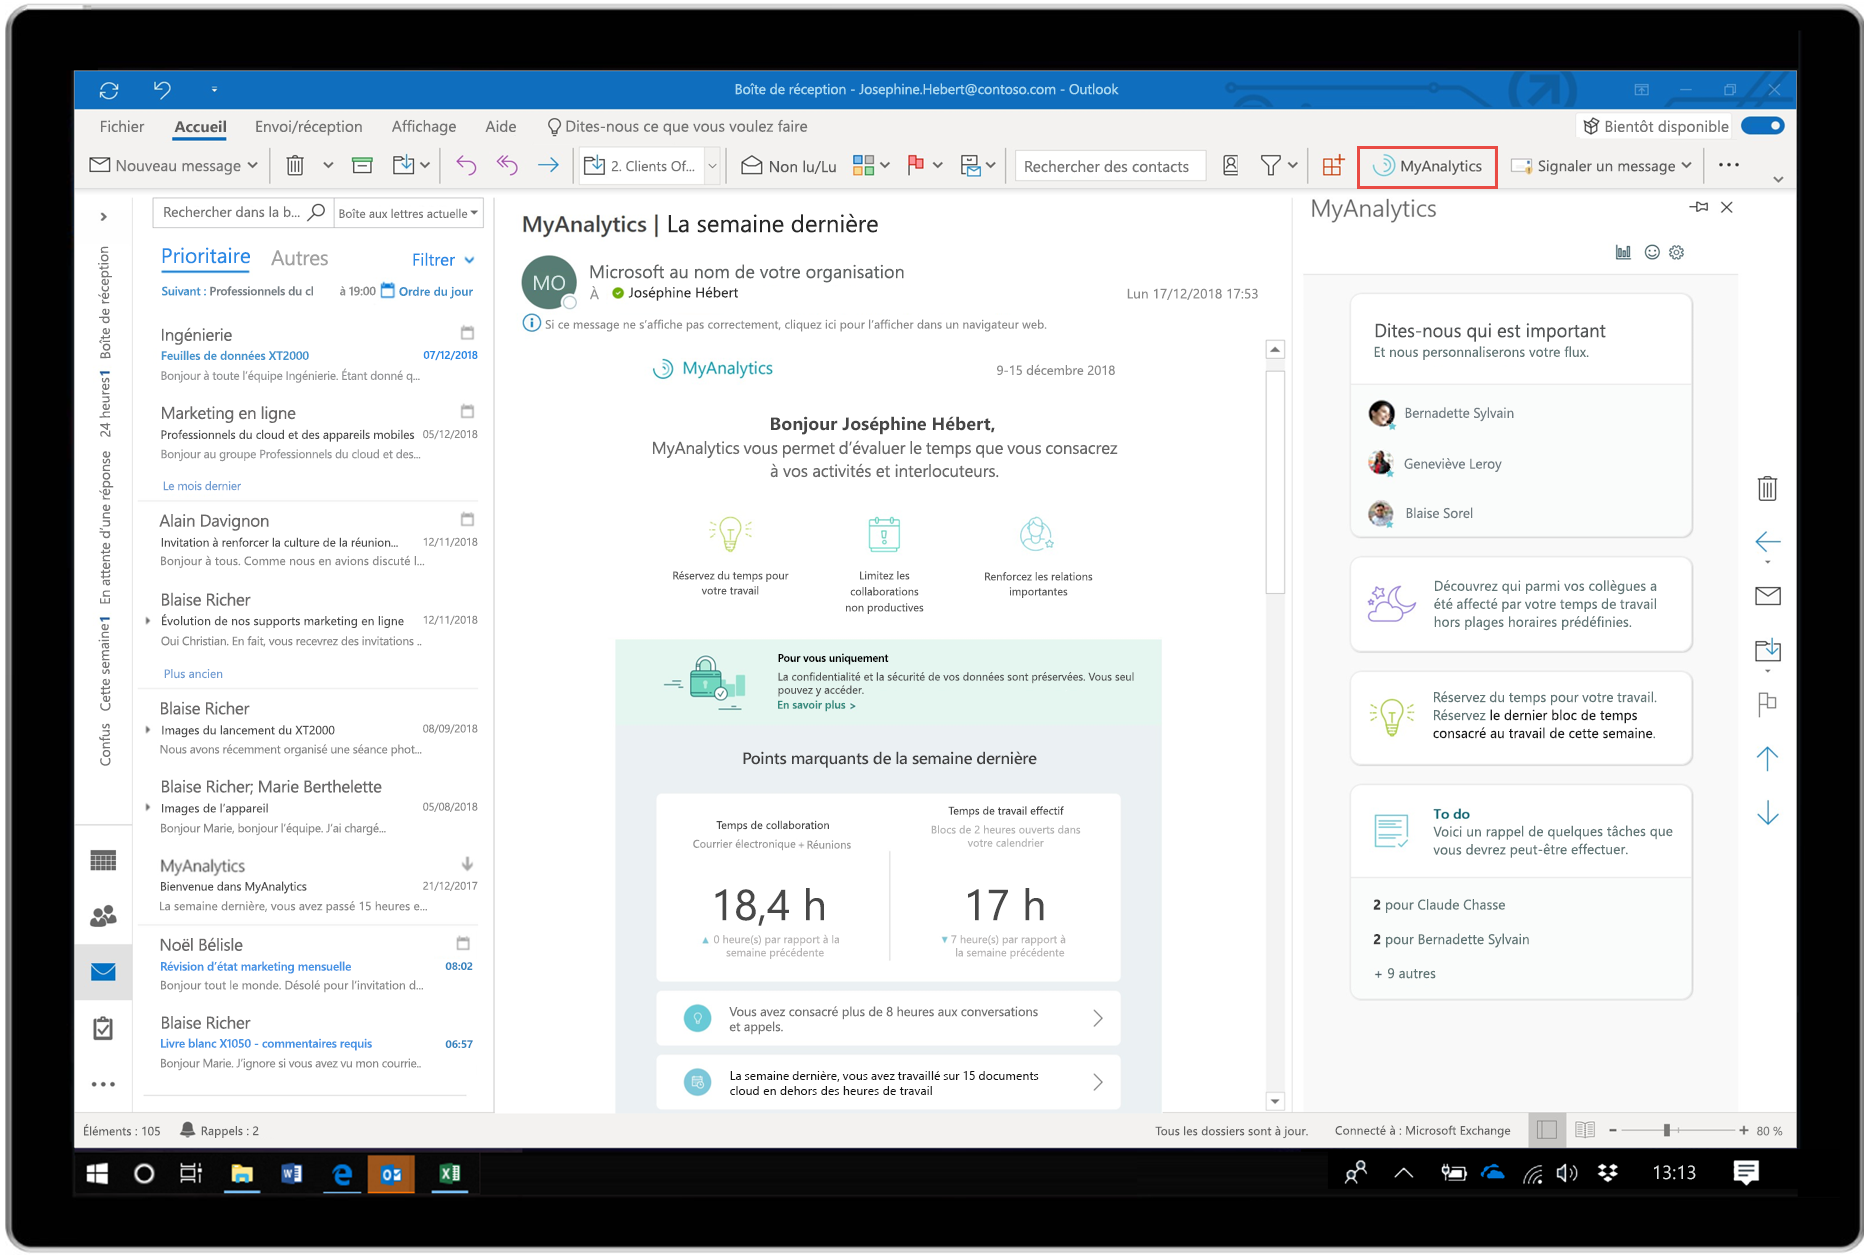Send feedback via the smiley icon

(x=1650, y=252)
